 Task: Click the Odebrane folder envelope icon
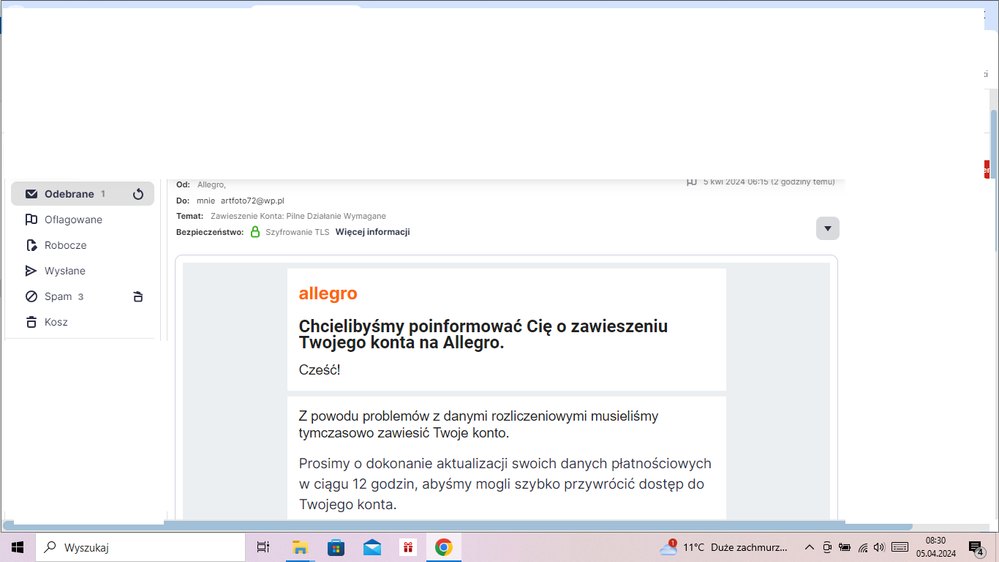[x=31, y=194]
